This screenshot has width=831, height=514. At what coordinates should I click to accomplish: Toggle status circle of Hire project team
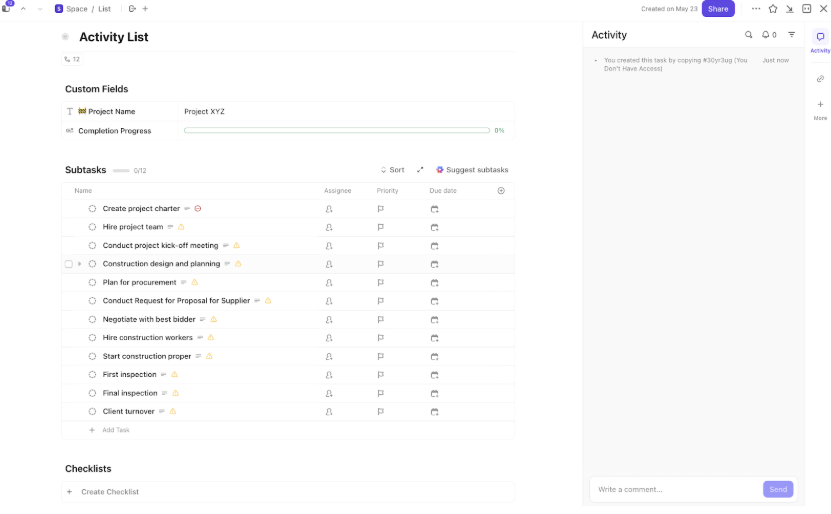tap(92, 227)
